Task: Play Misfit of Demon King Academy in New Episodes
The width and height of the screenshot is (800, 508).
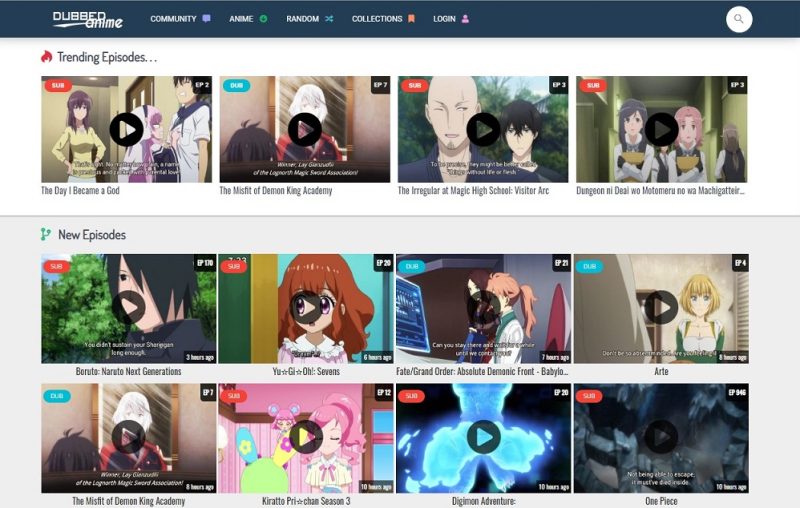Action: click(x=129, y=437)
